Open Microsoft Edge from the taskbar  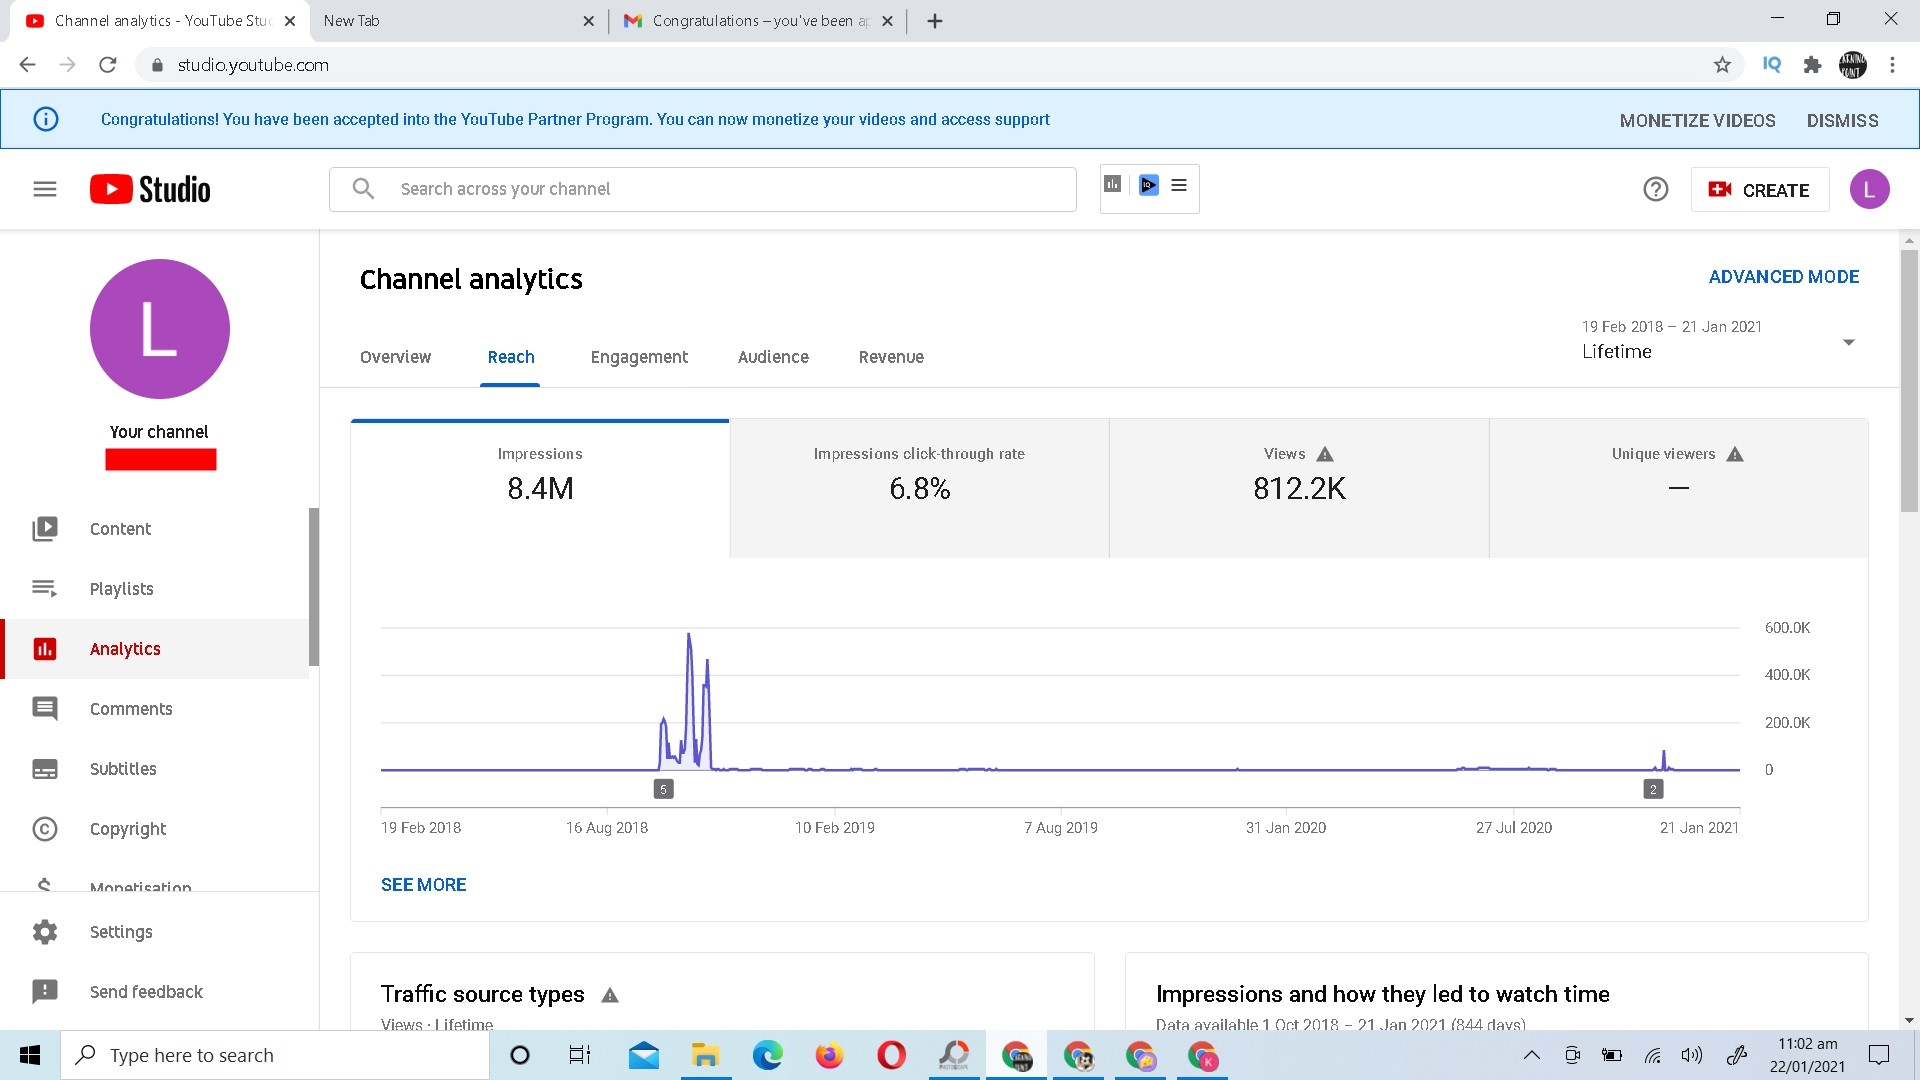pos(768,1055)
